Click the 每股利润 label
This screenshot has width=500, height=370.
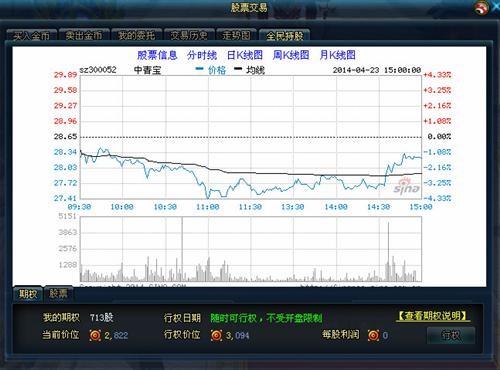click(x=341, y=335)
